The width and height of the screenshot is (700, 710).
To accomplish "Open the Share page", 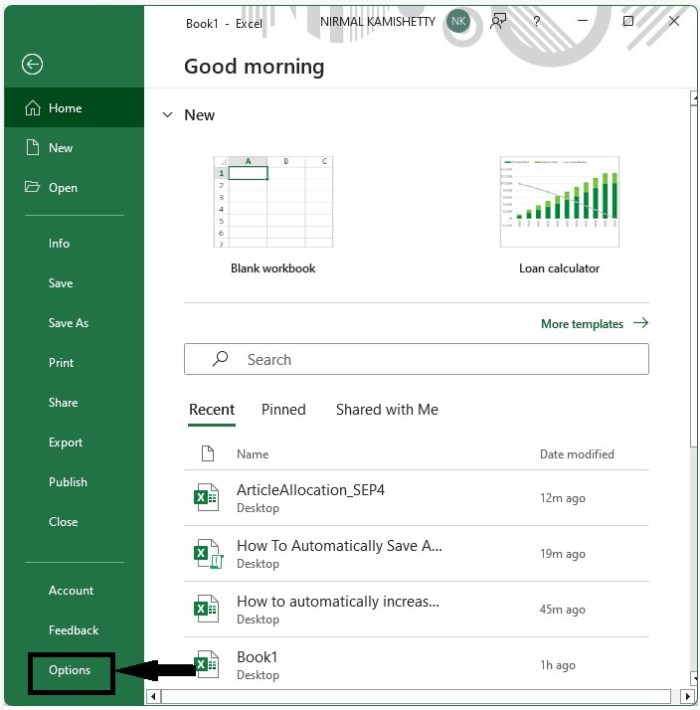I will pos(63,403).
